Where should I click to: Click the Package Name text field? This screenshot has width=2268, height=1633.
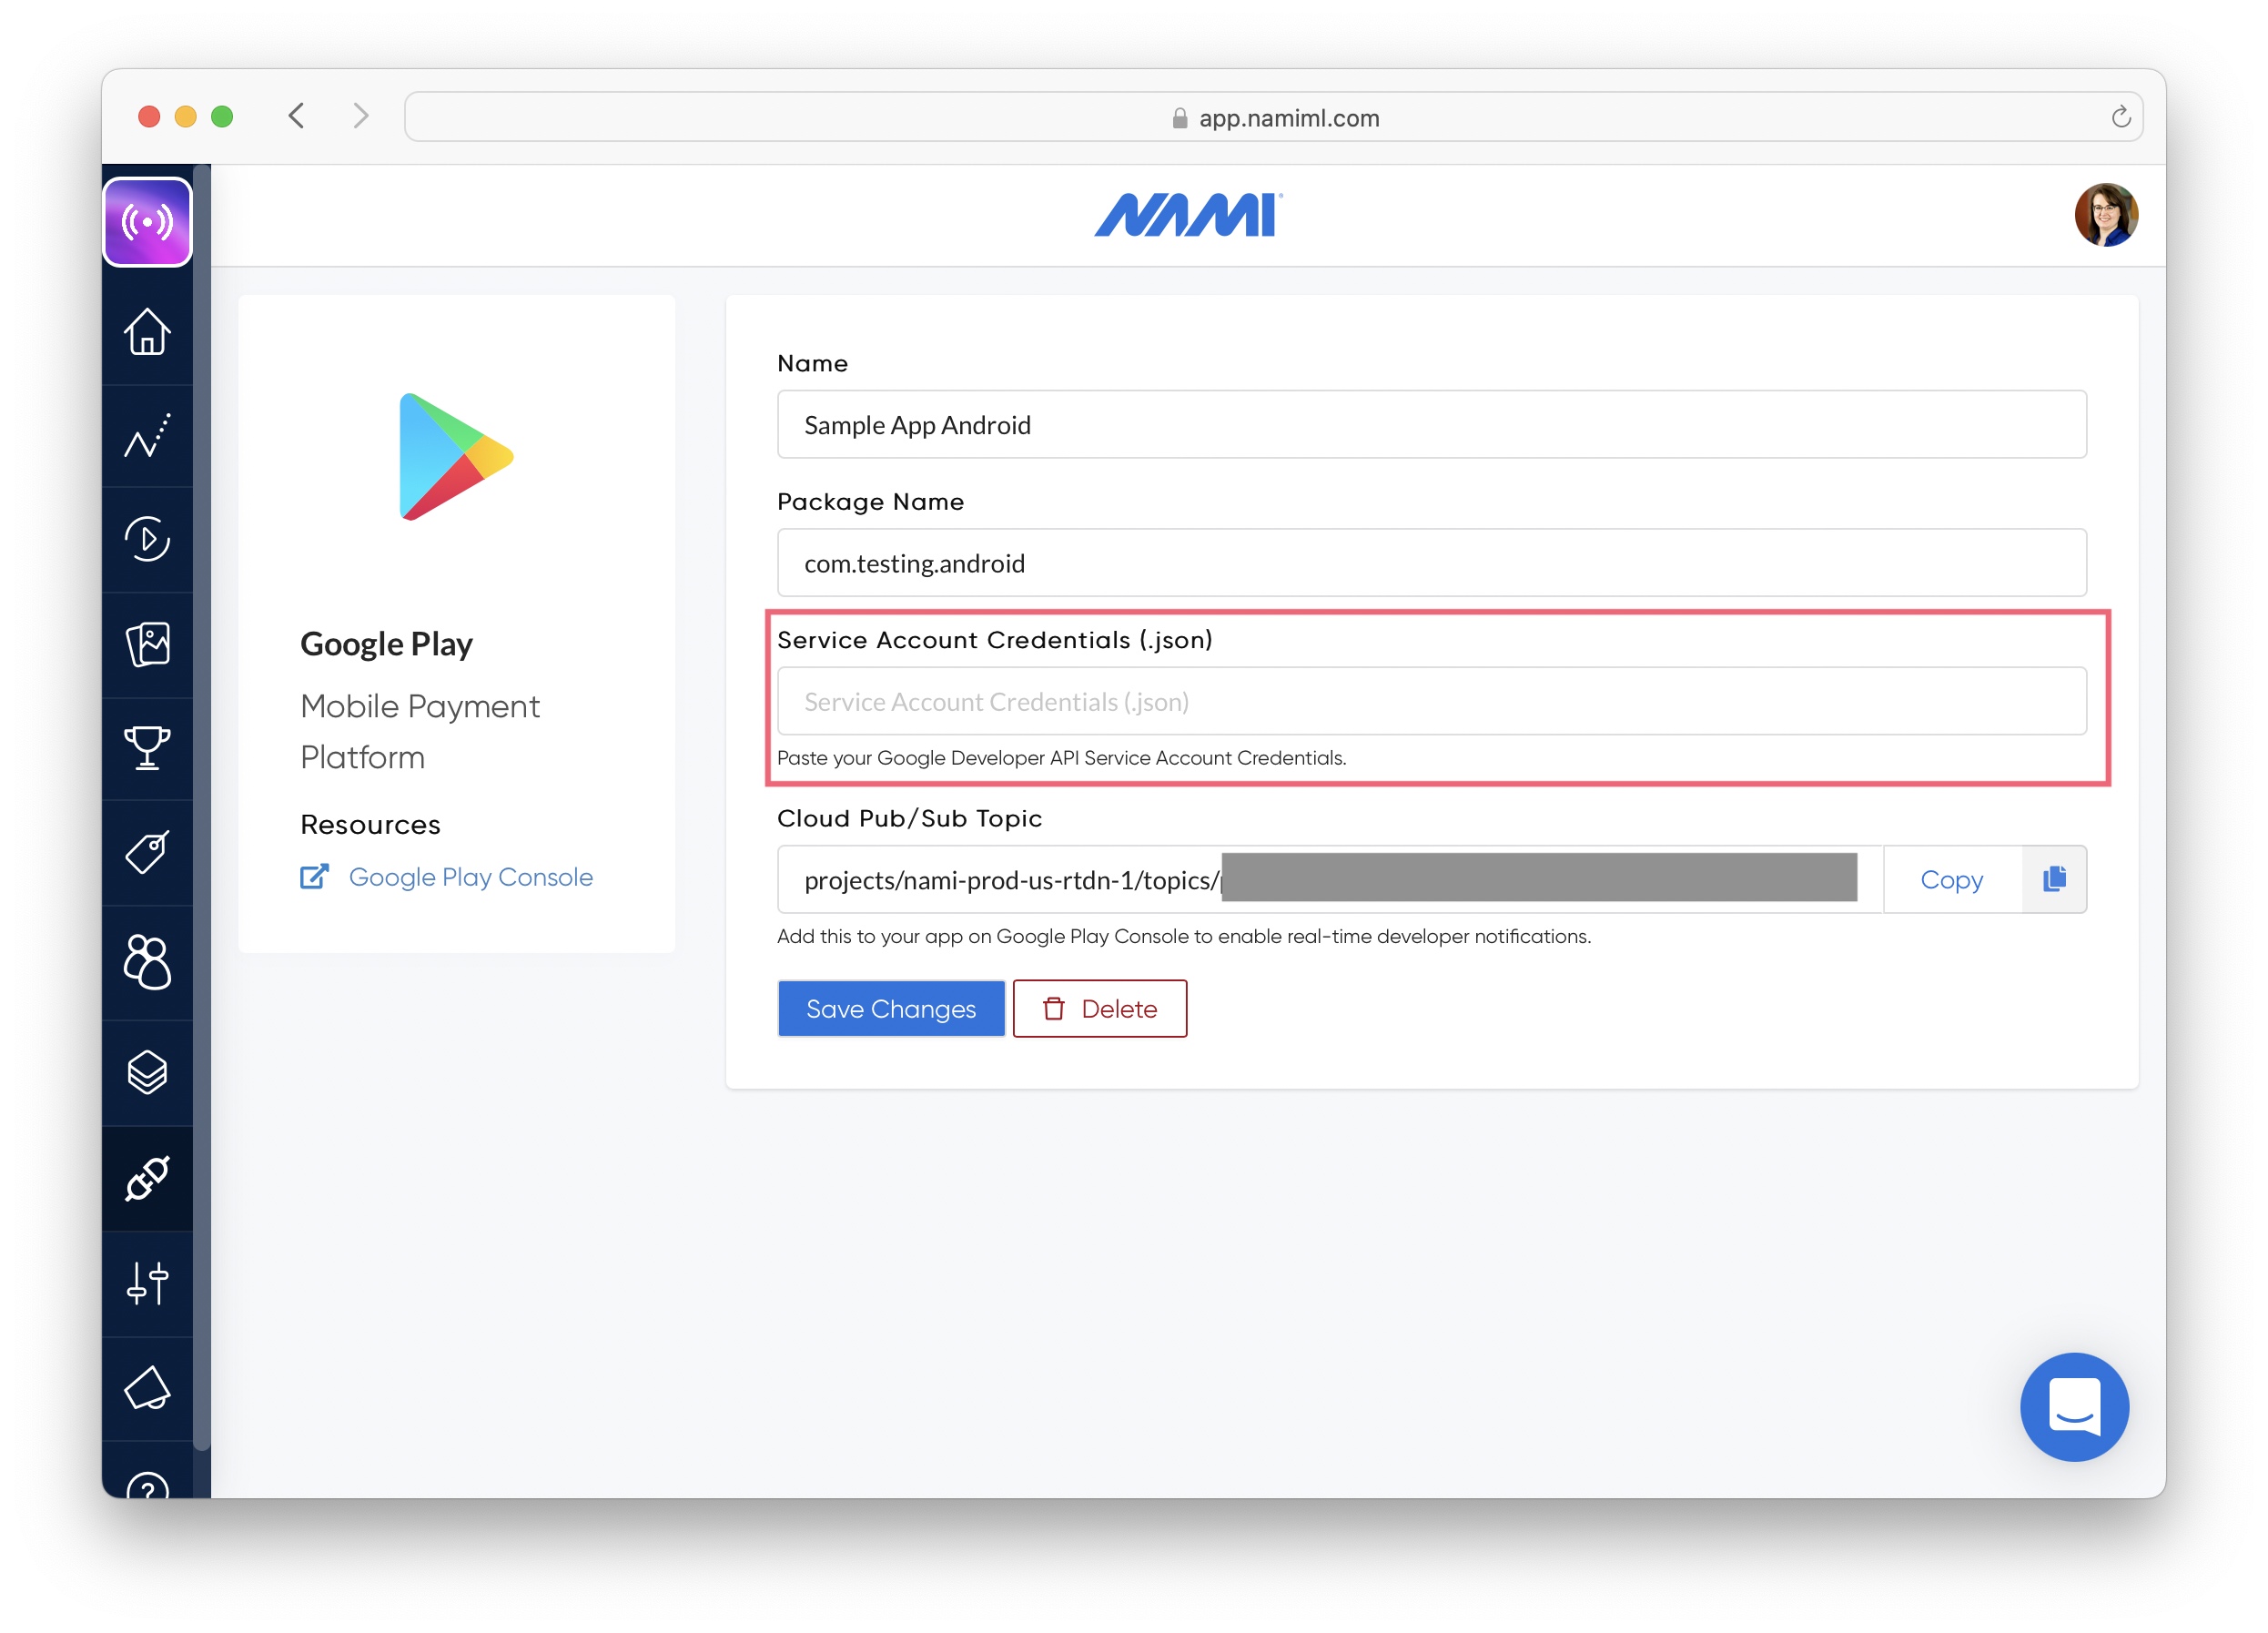click(1430, 563)
